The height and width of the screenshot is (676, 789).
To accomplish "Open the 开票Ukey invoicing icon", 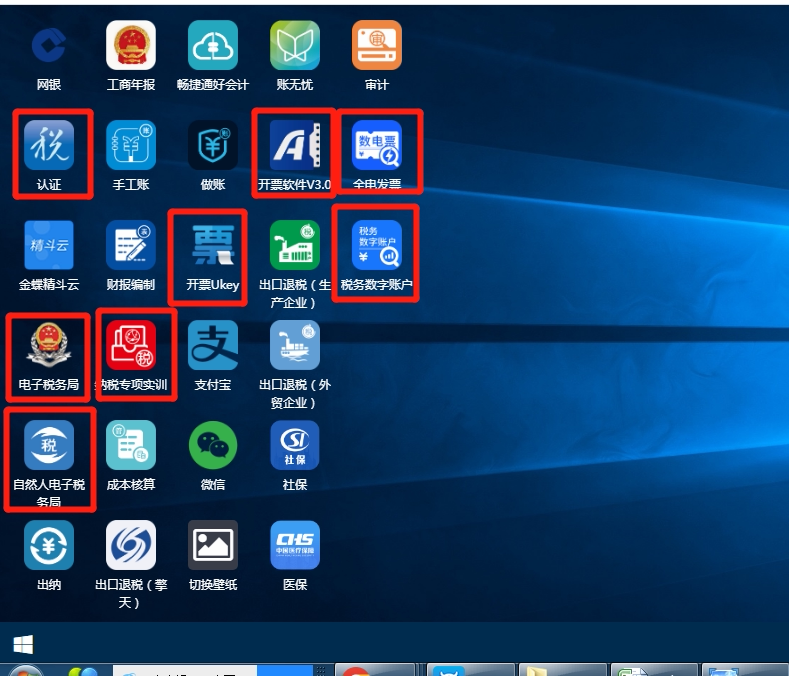I will pyautogui.click(x=213, y=245).
